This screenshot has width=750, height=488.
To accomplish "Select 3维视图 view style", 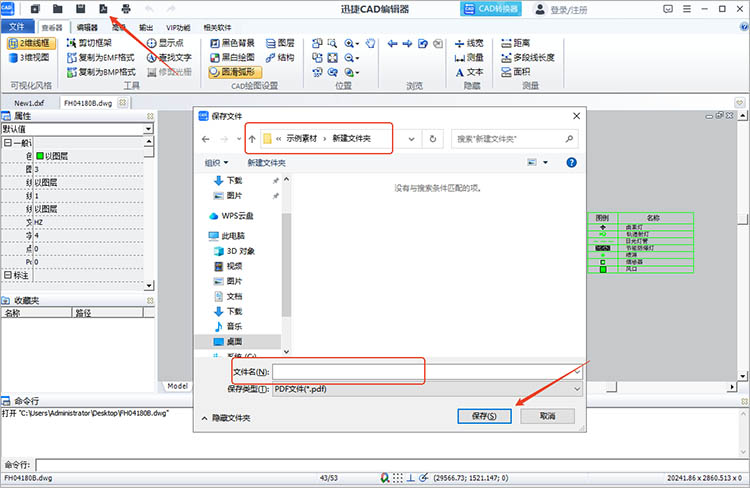I will 29,57.
